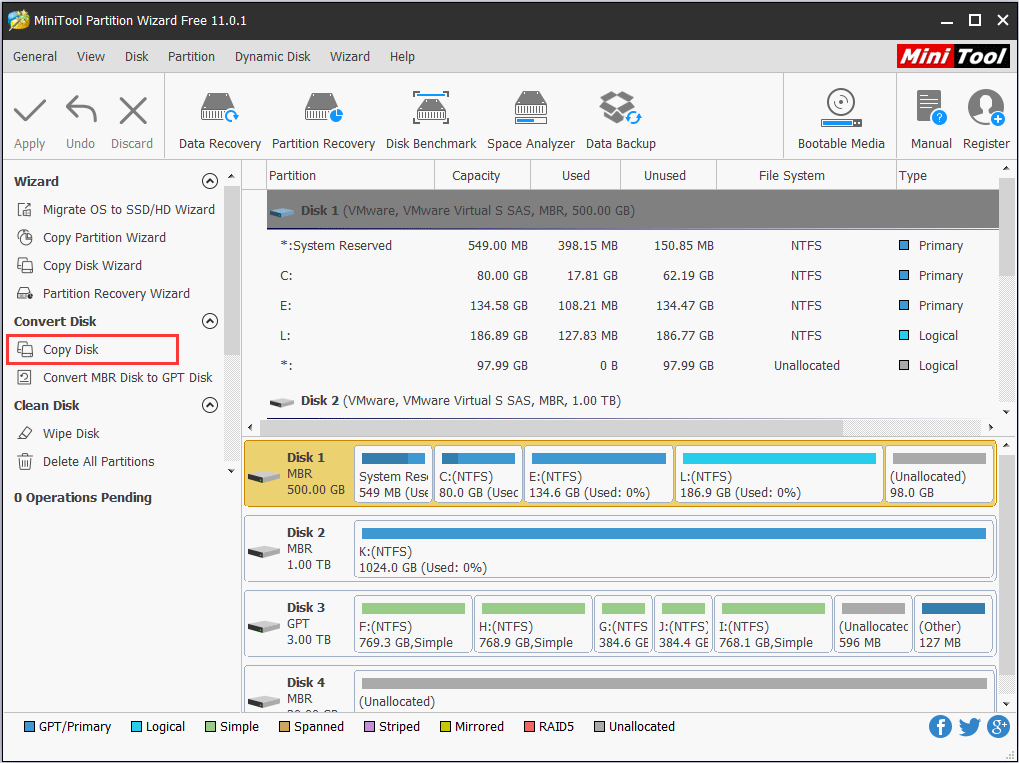Click F:(NTFS) block on Disk 3
The height and width of the screenshot is (763, 1019).
point(413,624)
